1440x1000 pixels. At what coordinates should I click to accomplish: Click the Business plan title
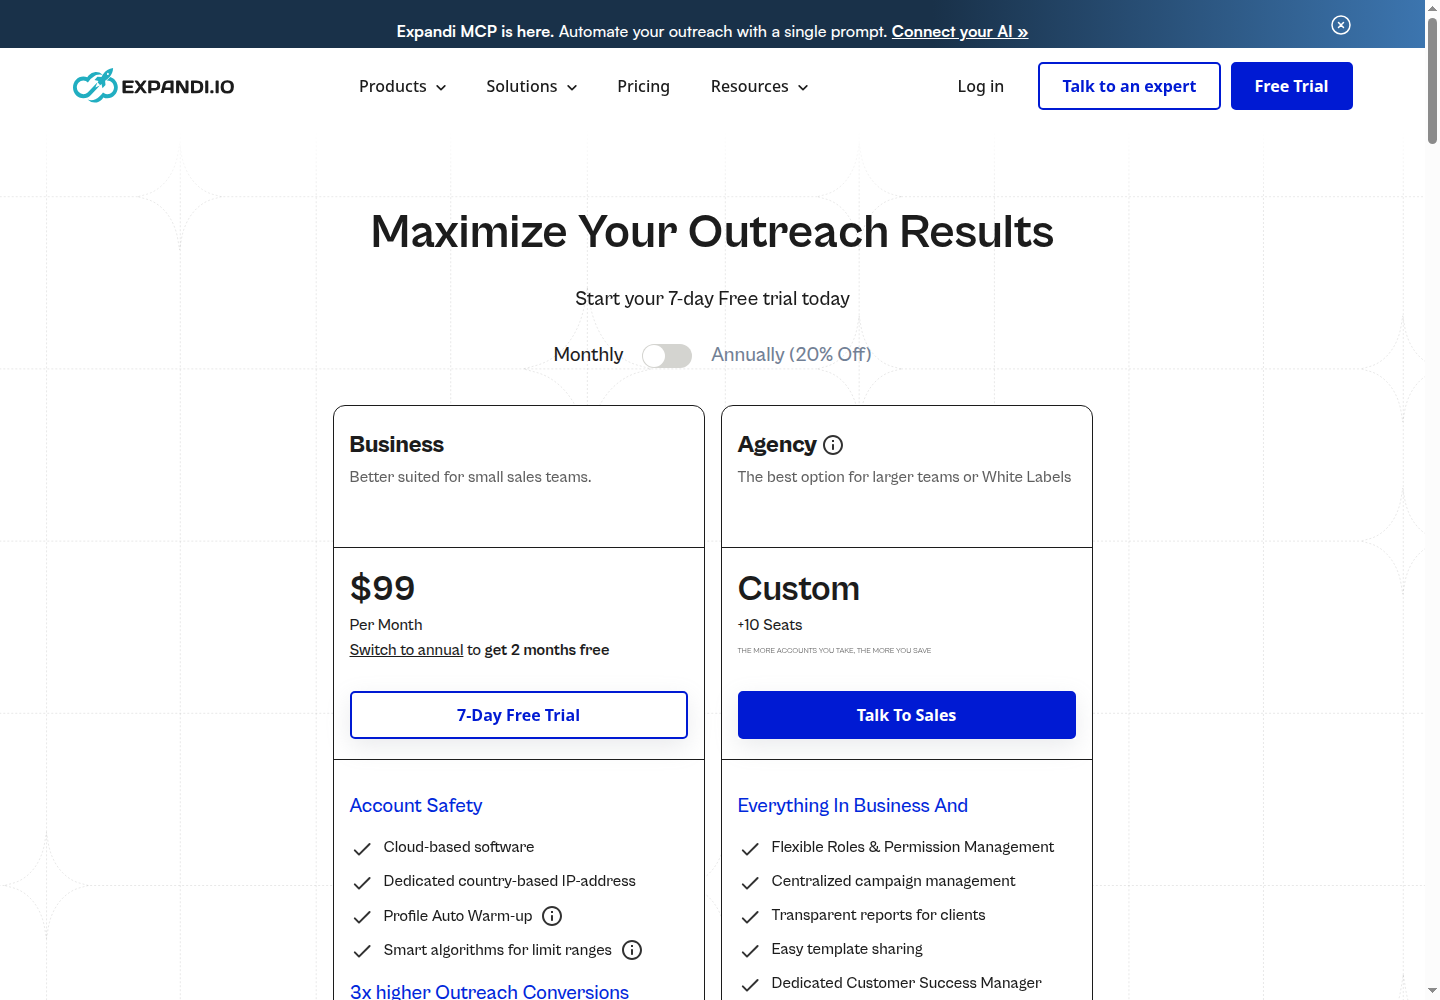click(397, 445)
